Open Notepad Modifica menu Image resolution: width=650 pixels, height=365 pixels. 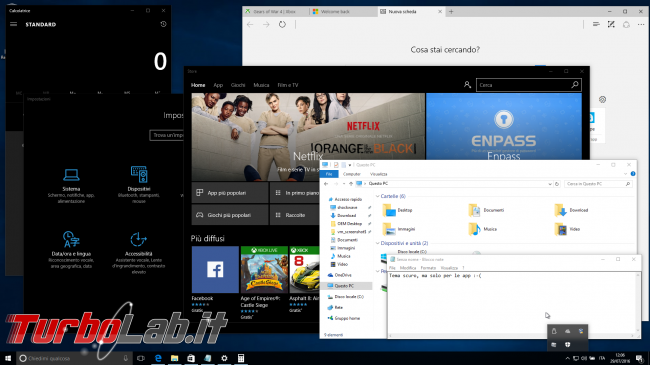(x=408, y=268)
